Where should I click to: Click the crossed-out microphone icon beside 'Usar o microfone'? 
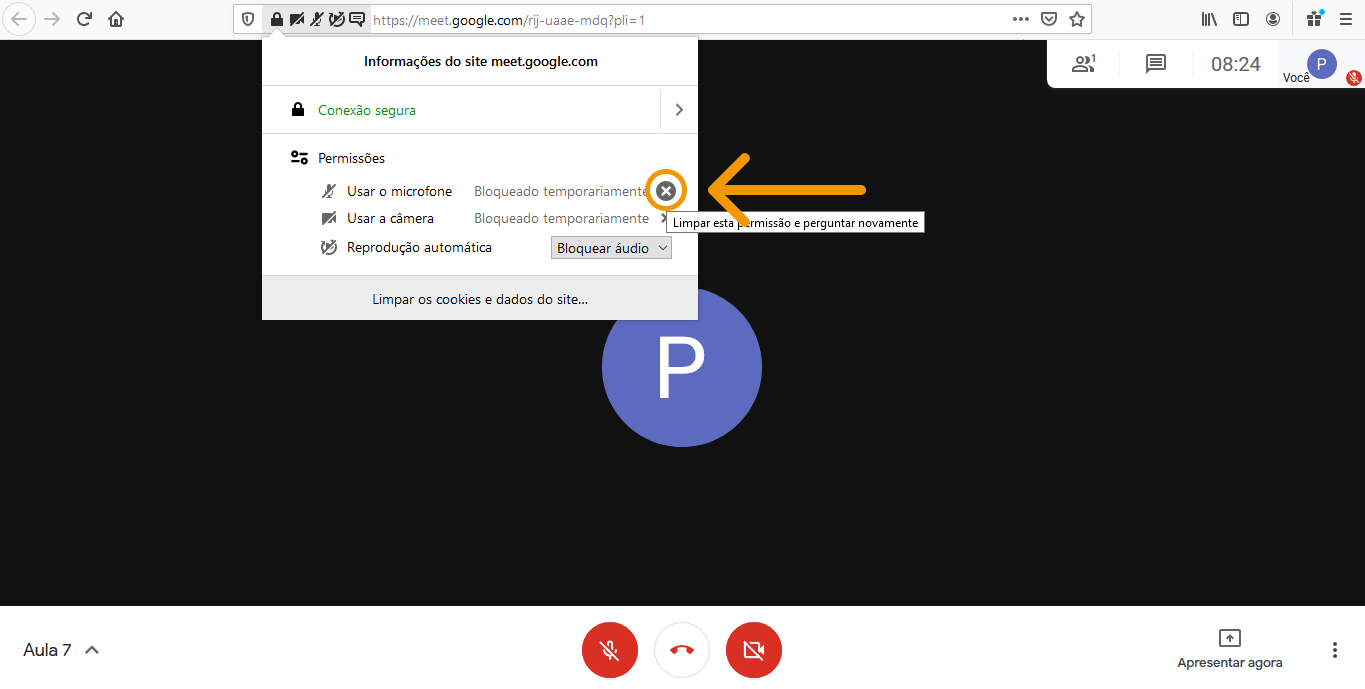click(329, 191)
